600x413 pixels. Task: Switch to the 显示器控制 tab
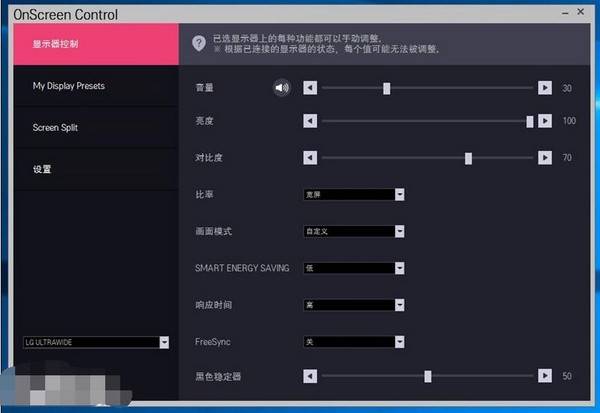95,44
